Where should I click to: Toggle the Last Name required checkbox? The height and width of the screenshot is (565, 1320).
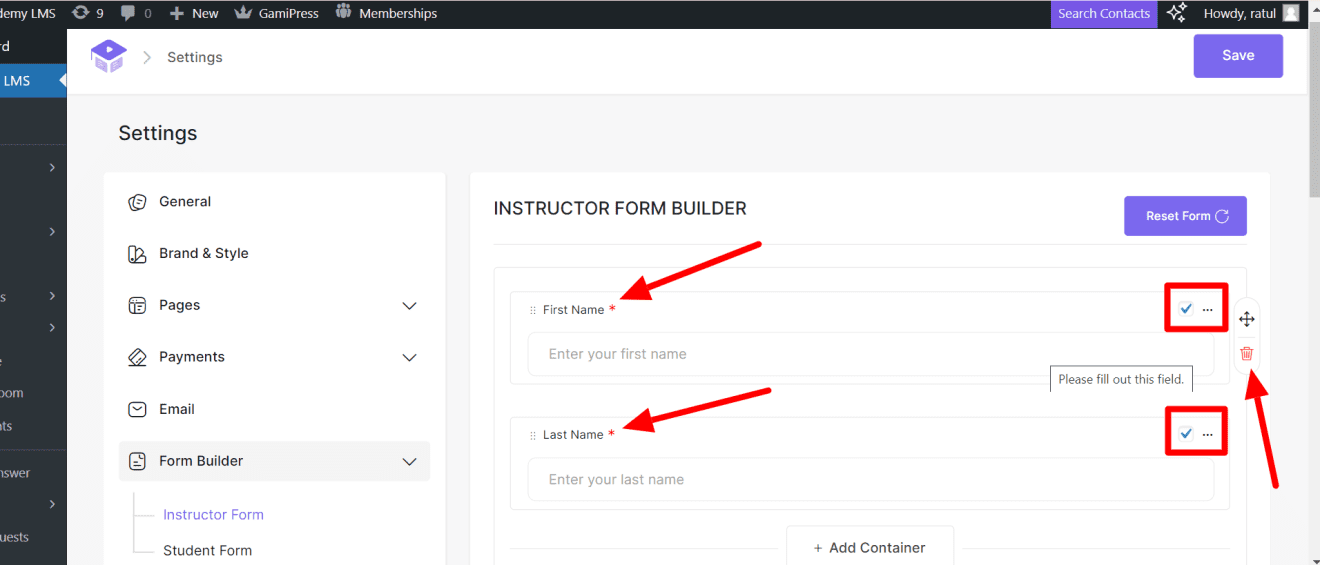pyautogui.click(x=1185, y=434)
